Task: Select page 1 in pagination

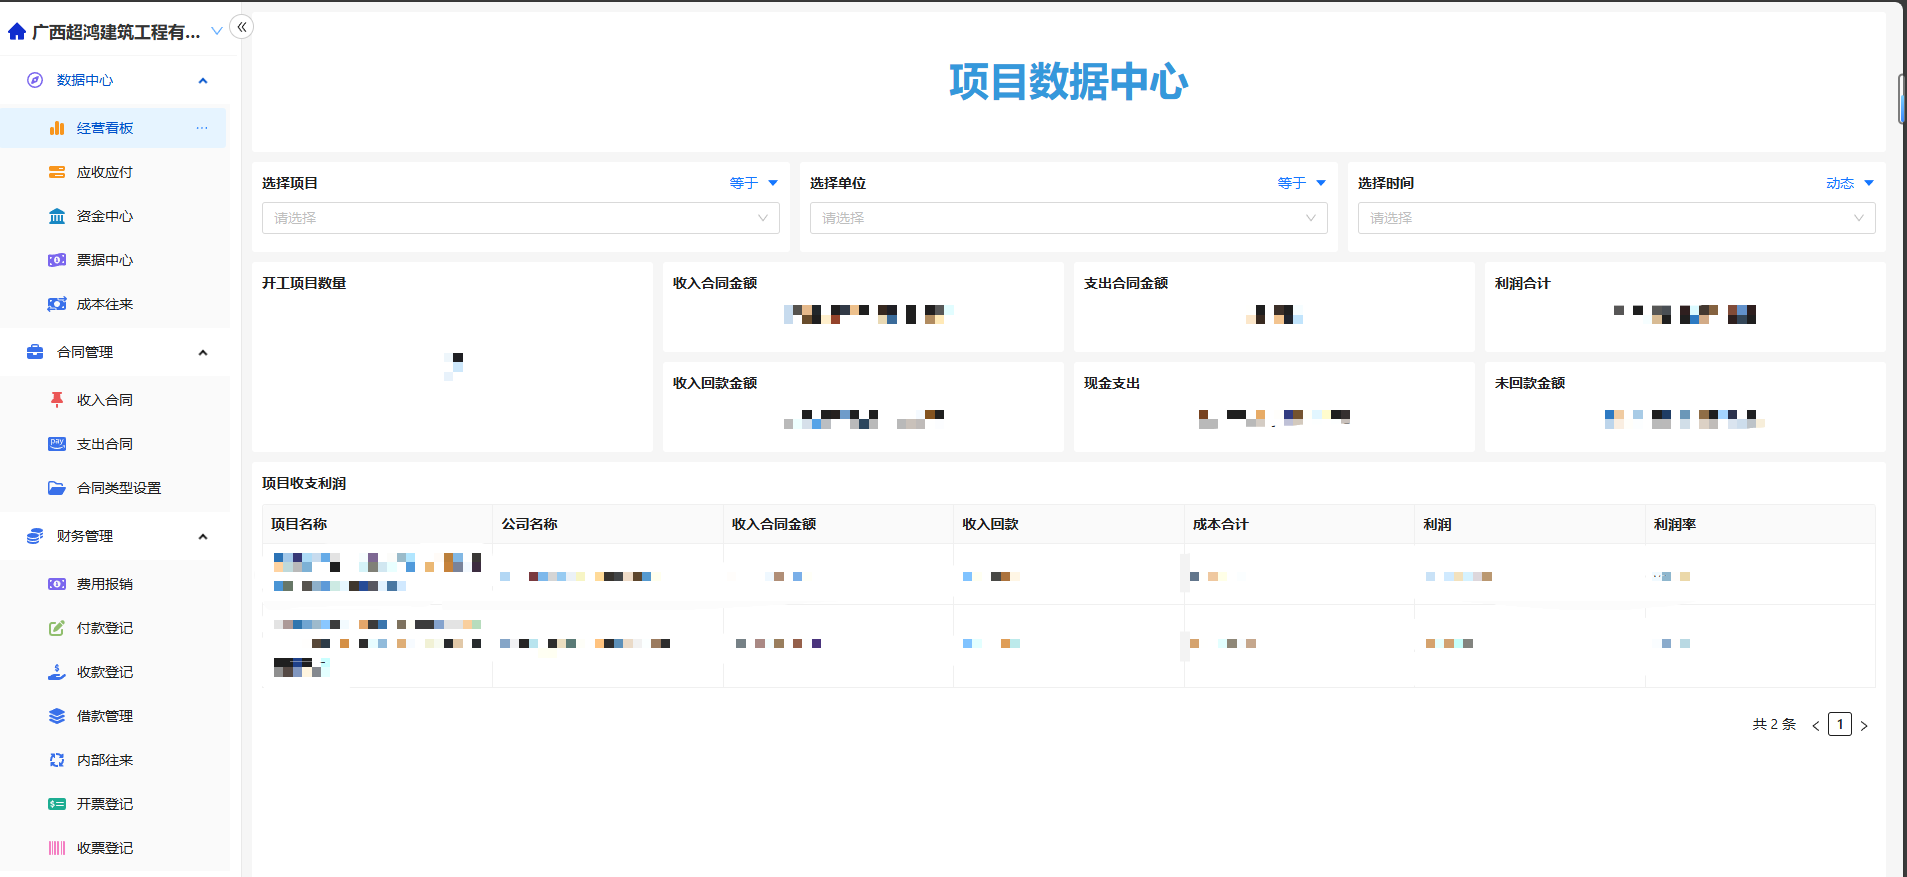Action: [1839, 724]
